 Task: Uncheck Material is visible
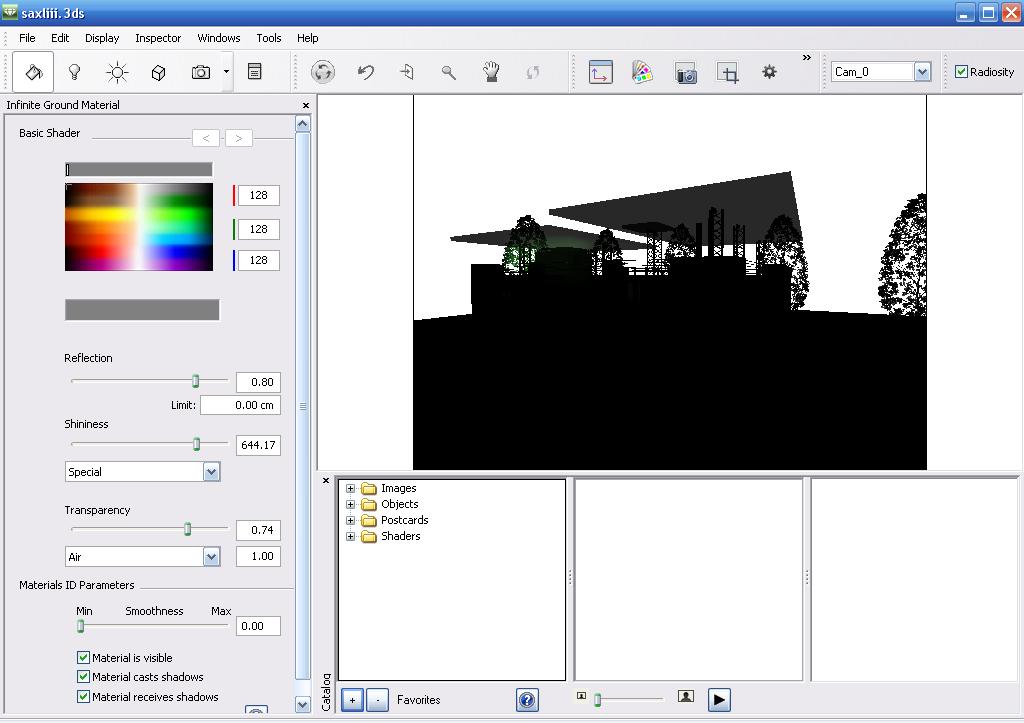click(x=84, y=658)
